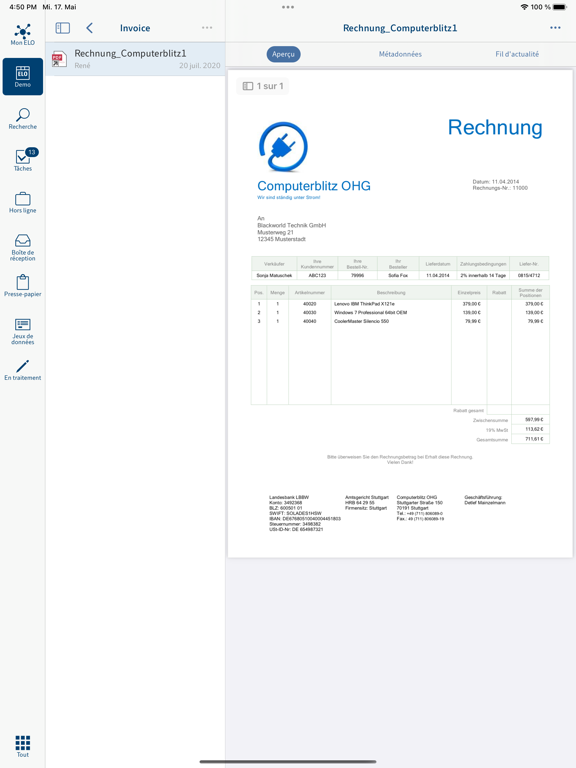Open En traitement pencil icon
The width and height of the screenshot is (576, 768).
coord(23,370)
